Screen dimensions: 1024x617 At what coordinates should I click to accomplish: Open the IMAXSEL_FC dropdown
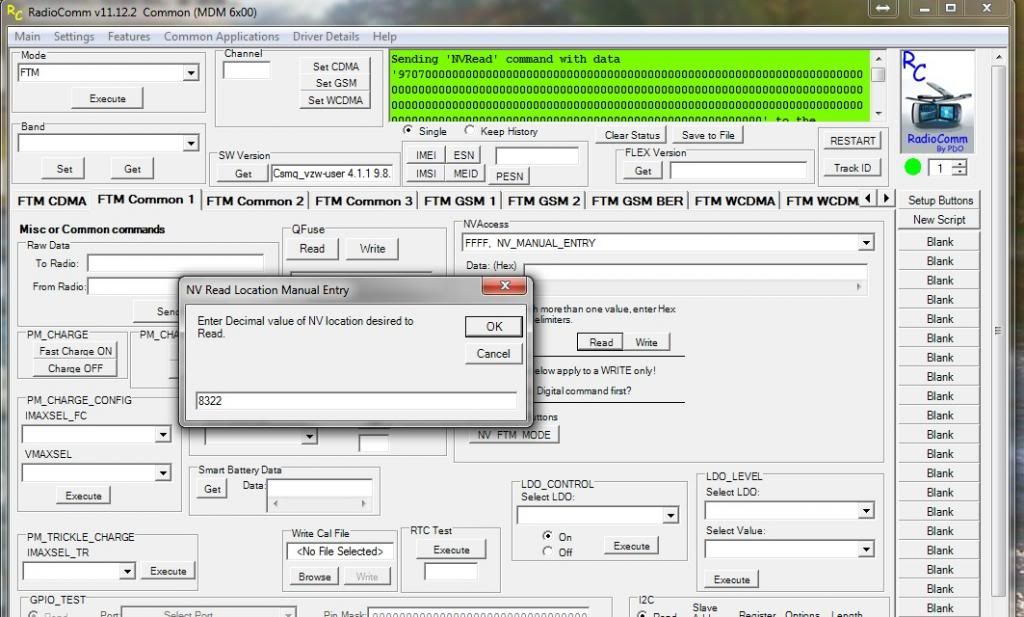pyautogui.click(x=163, y=434)
